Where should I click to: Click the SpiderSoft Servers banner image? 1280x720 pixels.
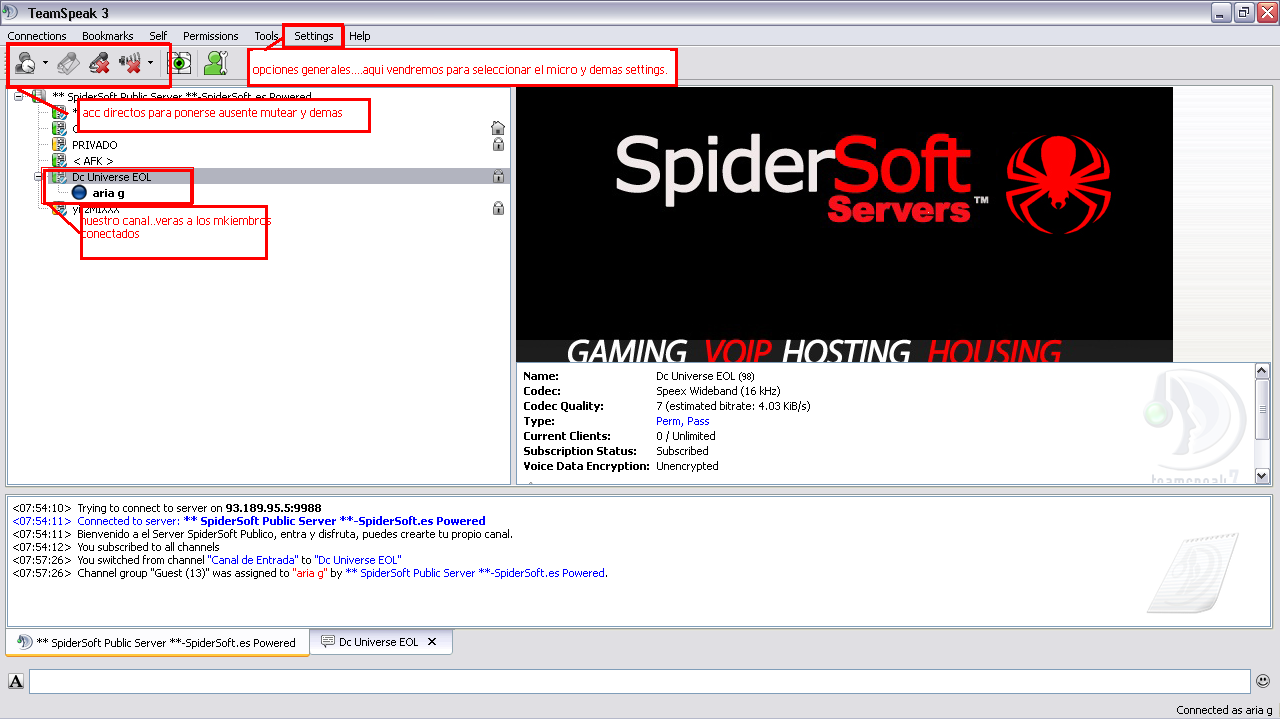click(844, 224)
